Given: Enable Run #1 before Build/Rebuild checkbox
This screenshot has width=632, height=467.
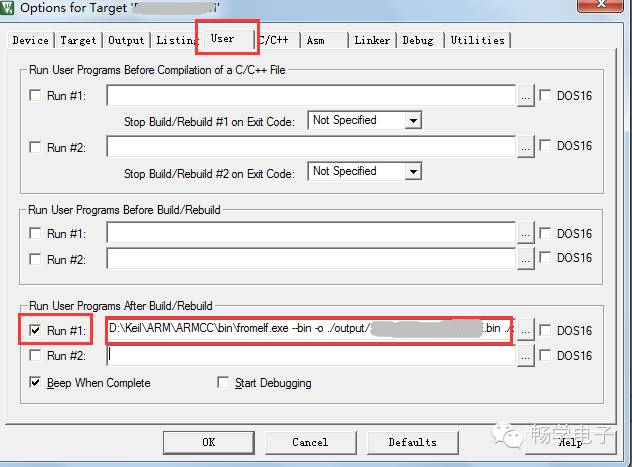Looking at the screenshot, I should (35, 233).
